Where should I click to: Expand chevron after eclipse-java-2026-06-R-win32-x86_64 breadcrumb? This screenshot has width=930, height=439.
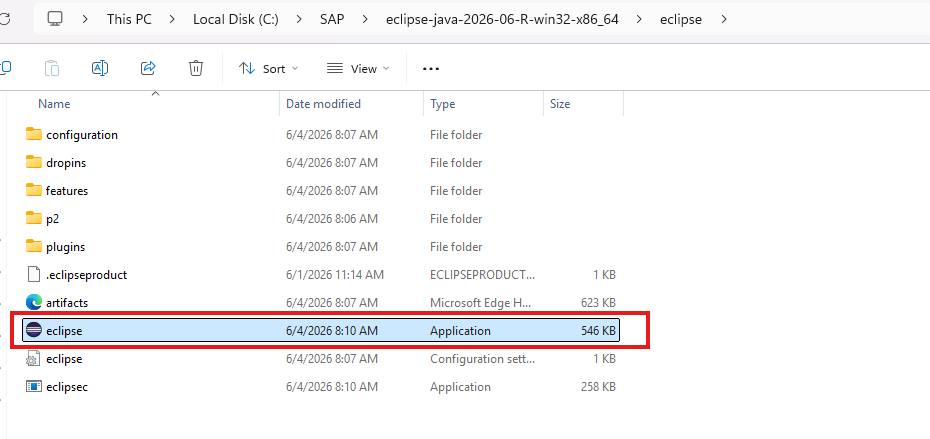click(639, 19)
